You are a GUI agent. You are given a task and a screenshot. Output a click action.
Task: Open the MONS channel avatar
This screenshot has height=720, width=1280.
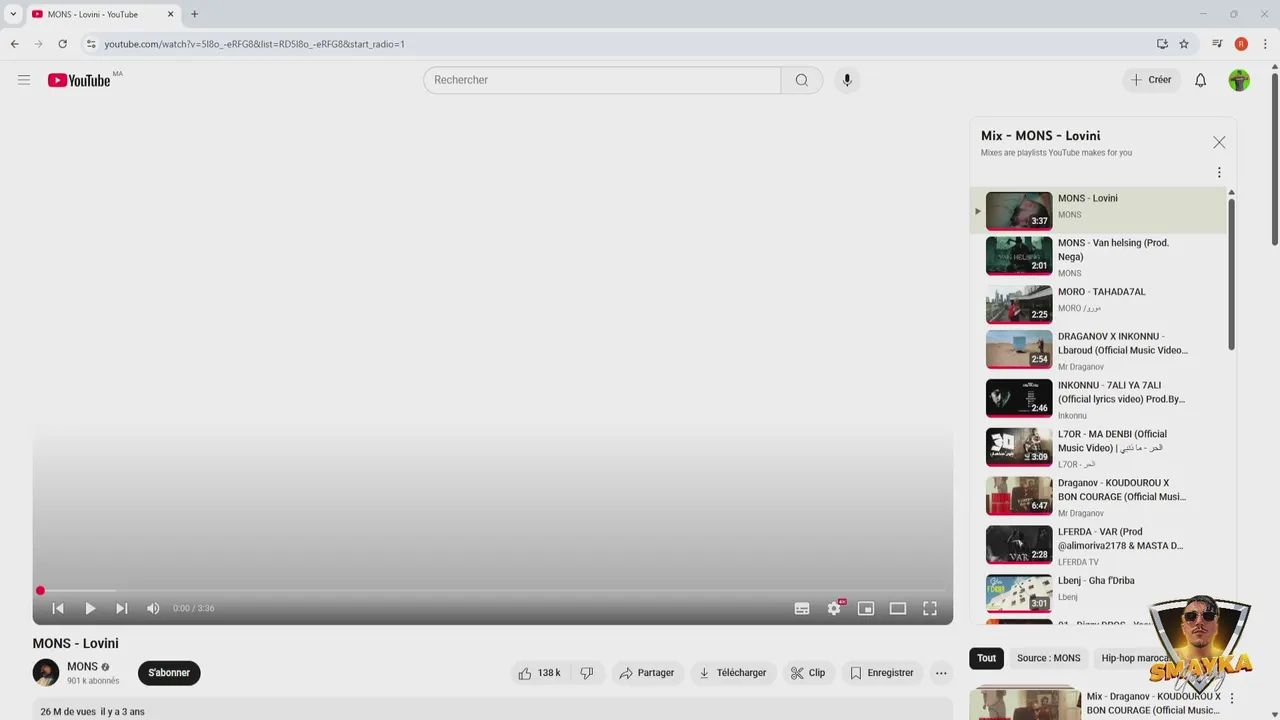(x=46, y=673)
